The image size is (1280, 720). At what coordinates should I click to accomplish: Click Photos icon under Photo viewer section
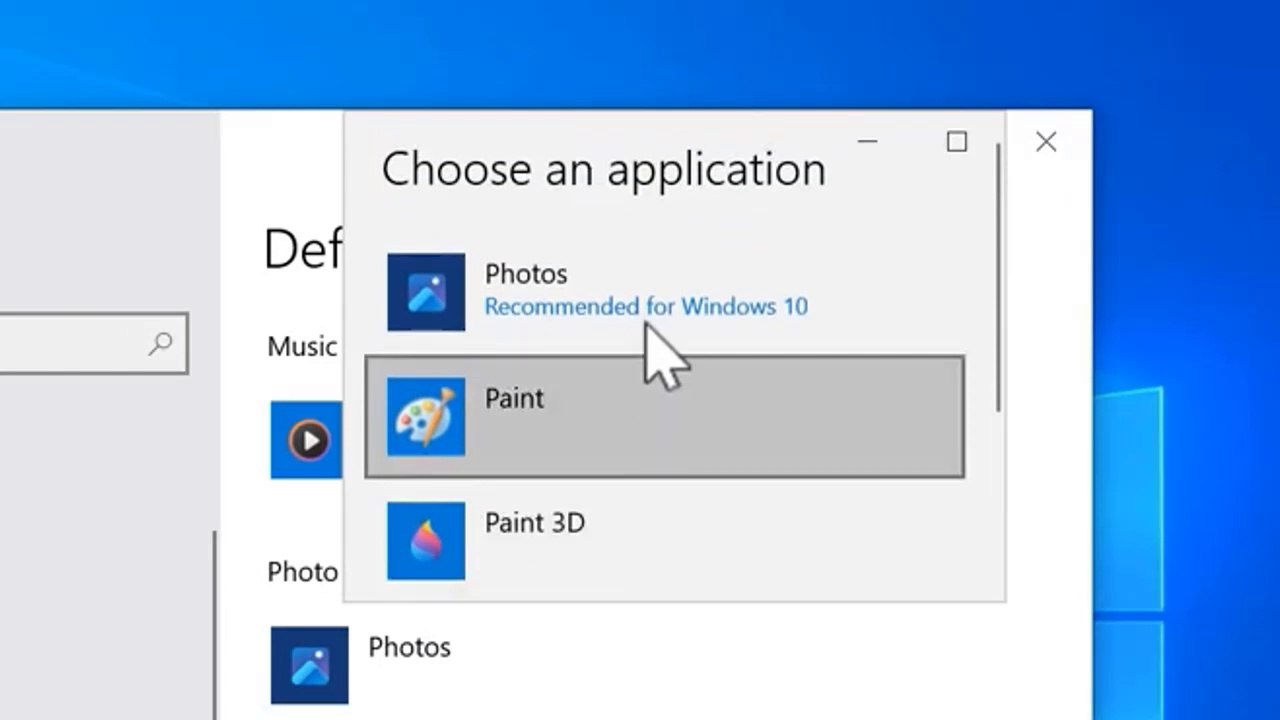(x=309, y=665)
